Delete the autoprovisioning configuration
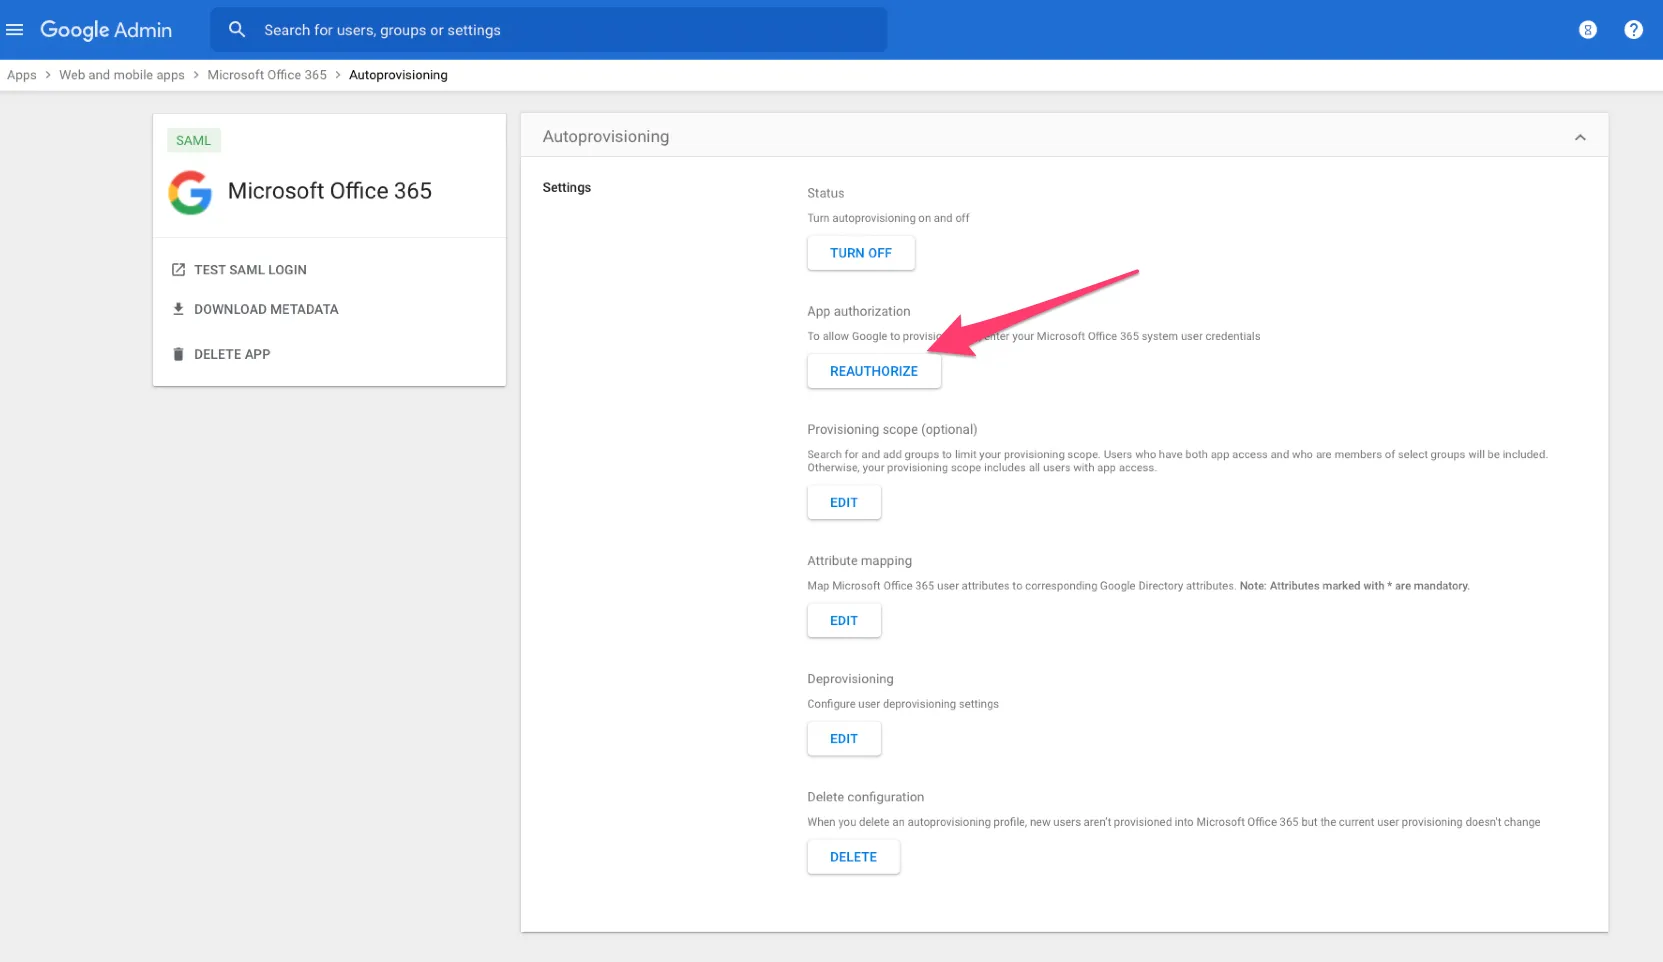Screen dimensions: 1663x962 click(x=853, y=857)
